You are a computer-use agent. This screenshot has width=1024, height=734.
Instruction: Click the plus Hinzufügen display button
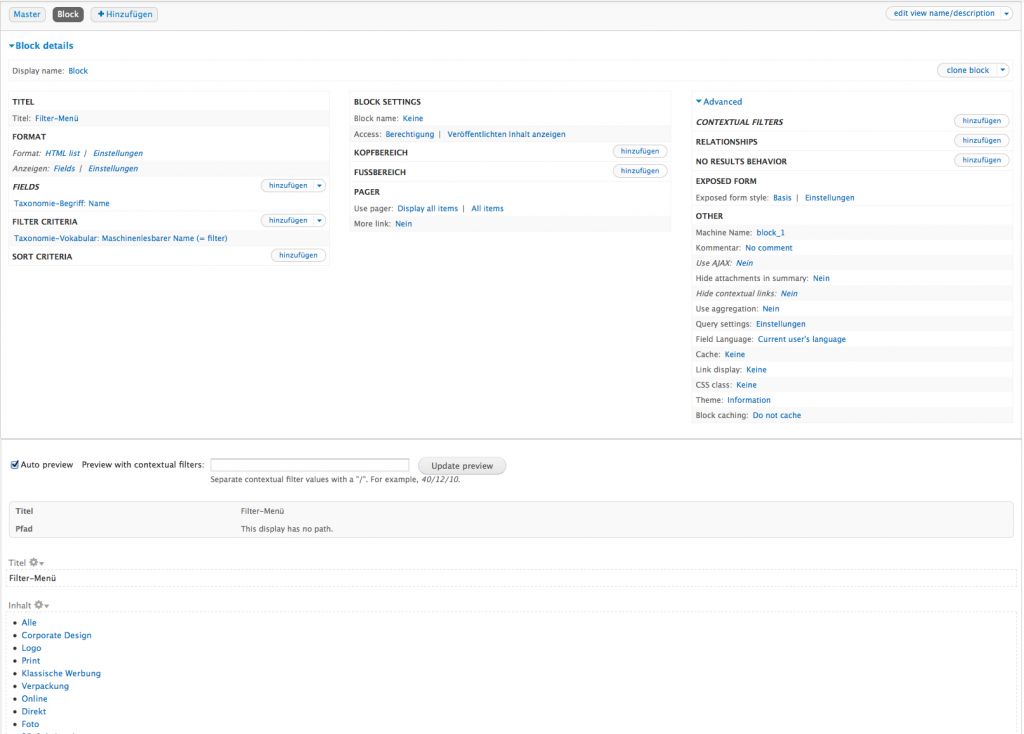124,14
